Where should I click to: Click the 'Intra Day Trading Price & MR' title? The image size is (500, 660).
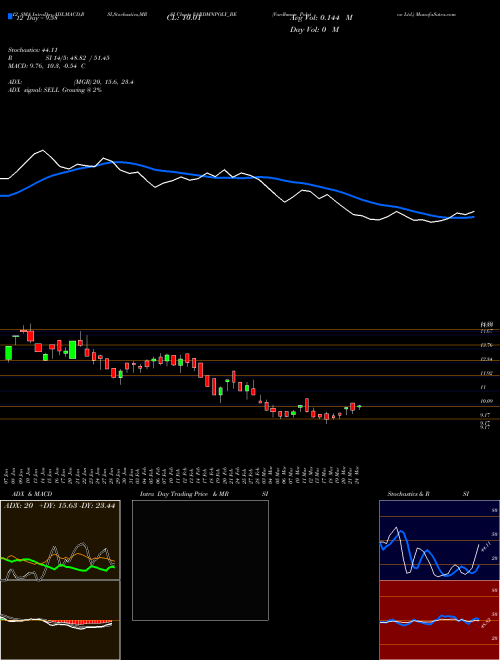click(184, 494)
